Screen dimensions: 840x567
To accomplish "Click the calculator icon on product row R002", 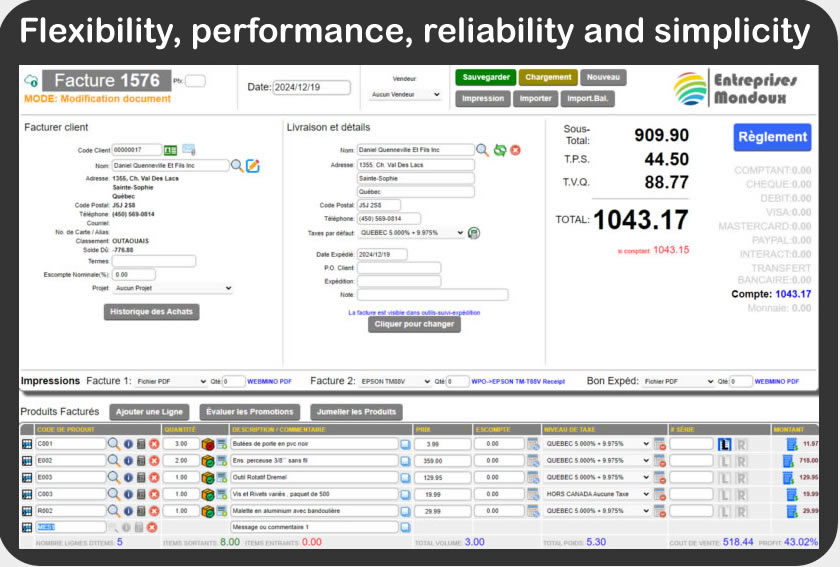I will click(141, 511).
